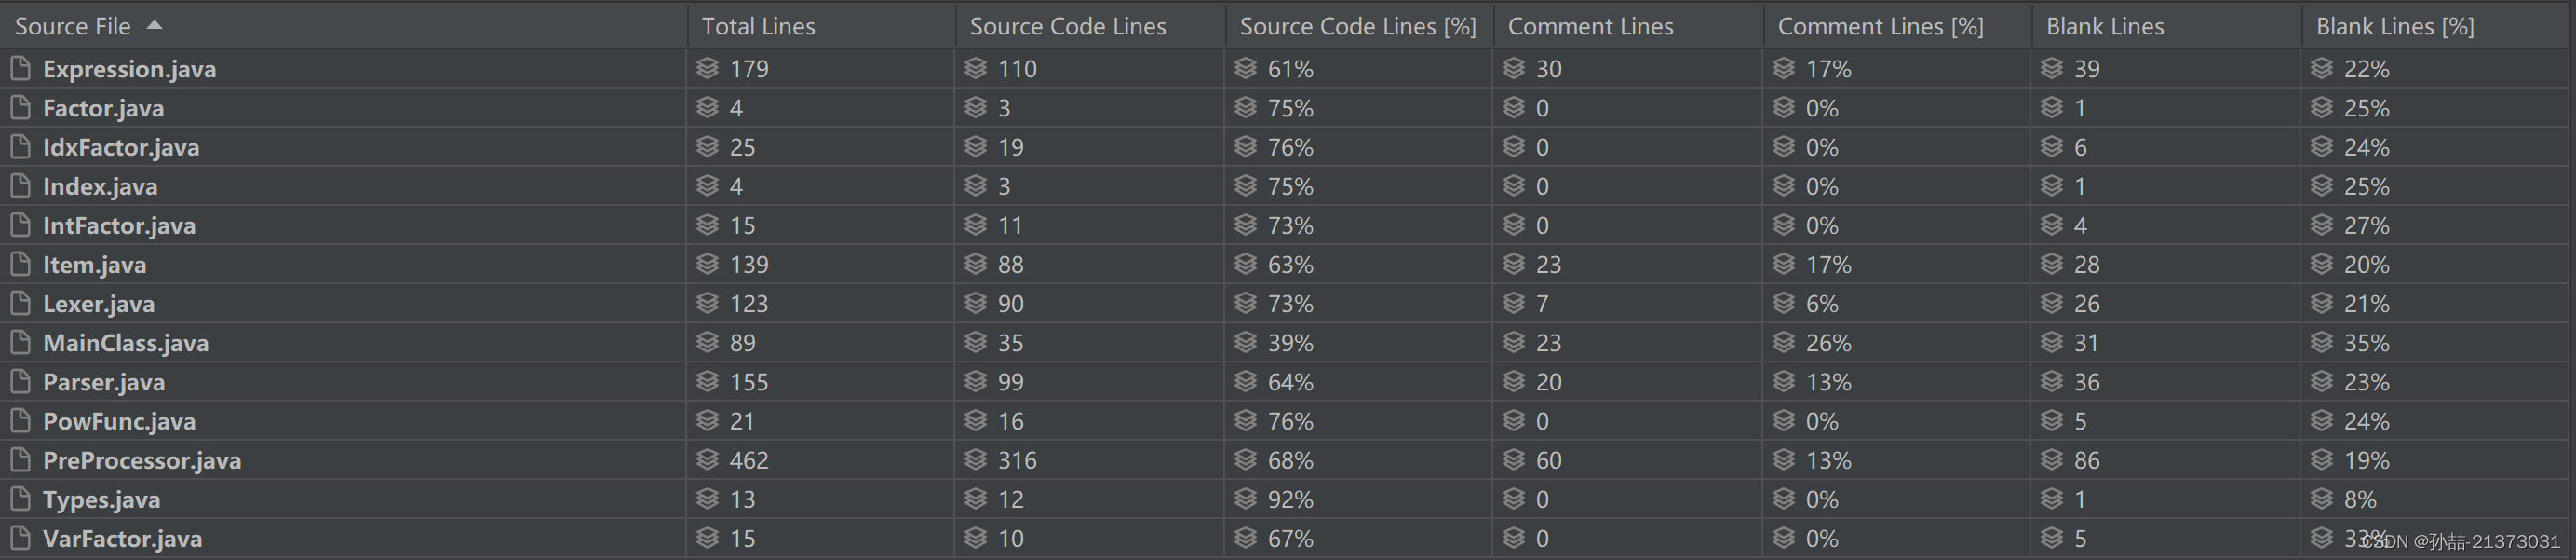Click the file icon next to PreProcessor.java
This screenshot has width=2576, height=560.
pyautogui.click(x=20, y=460)
